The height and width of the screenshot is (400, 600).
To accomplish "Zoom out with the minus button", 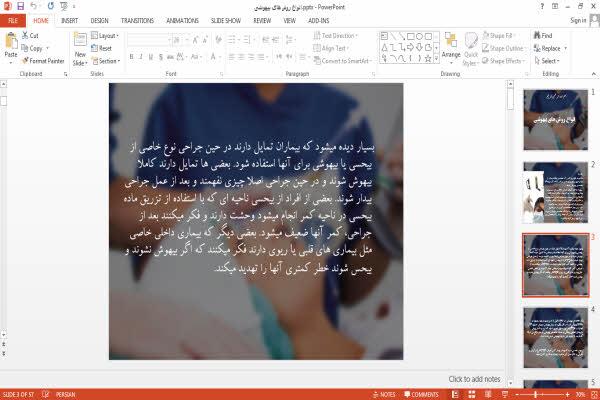I will click(x=517, y=394).
